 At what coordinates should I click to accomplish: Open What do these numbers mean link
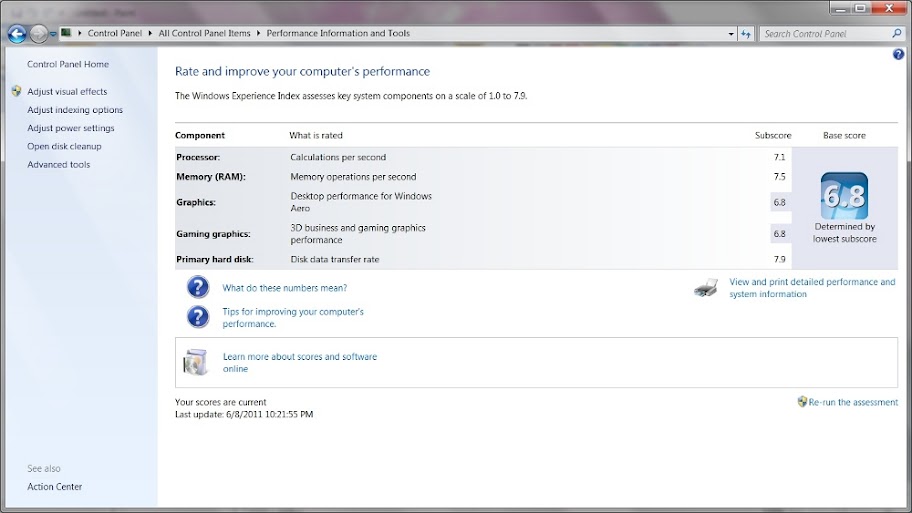[284, 288]
